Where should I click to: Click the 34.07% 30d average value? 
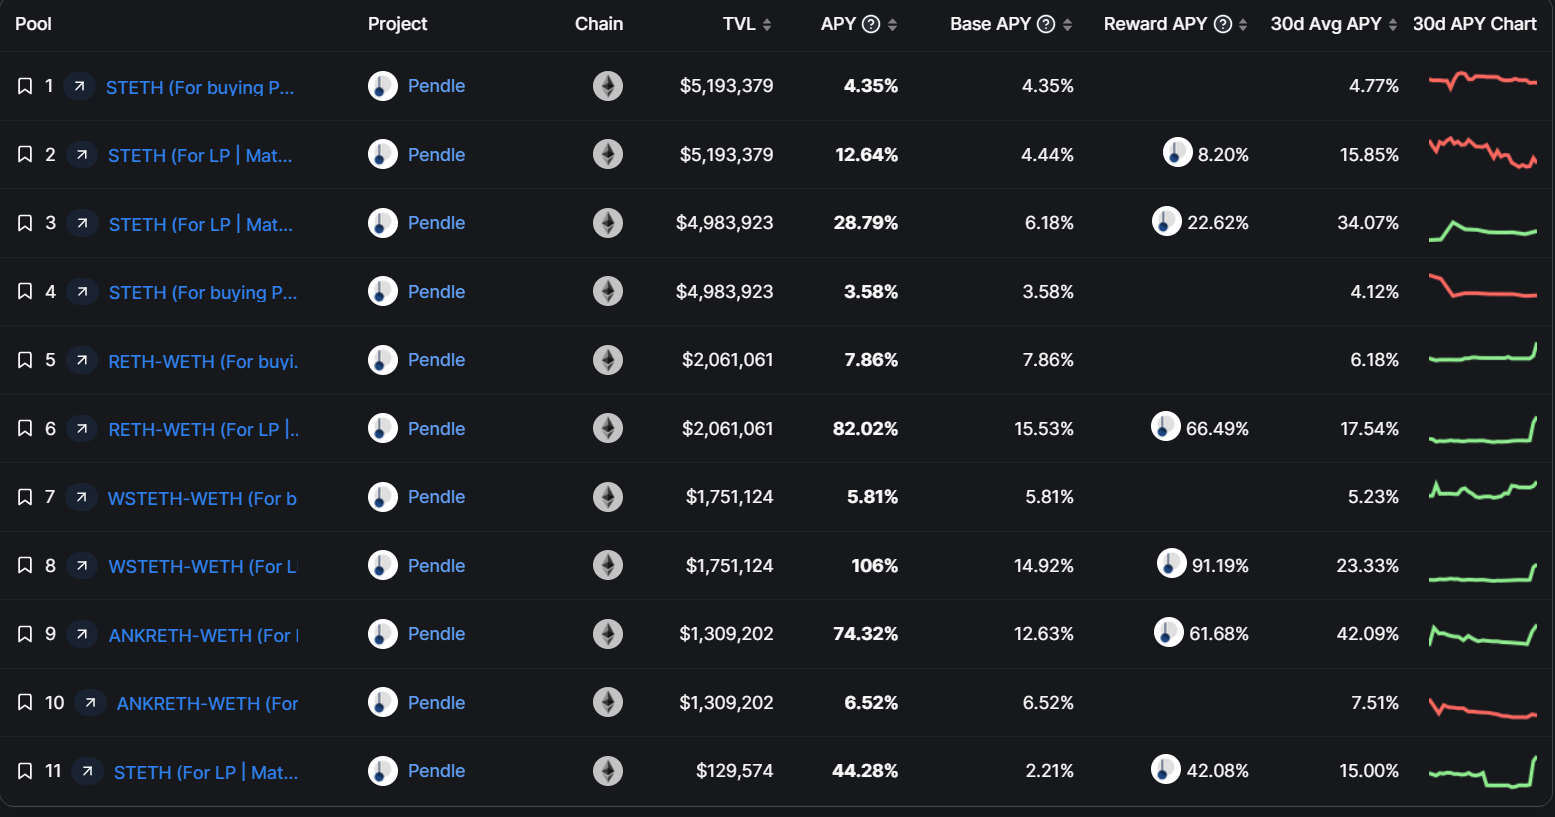[x=1368, y=223]
